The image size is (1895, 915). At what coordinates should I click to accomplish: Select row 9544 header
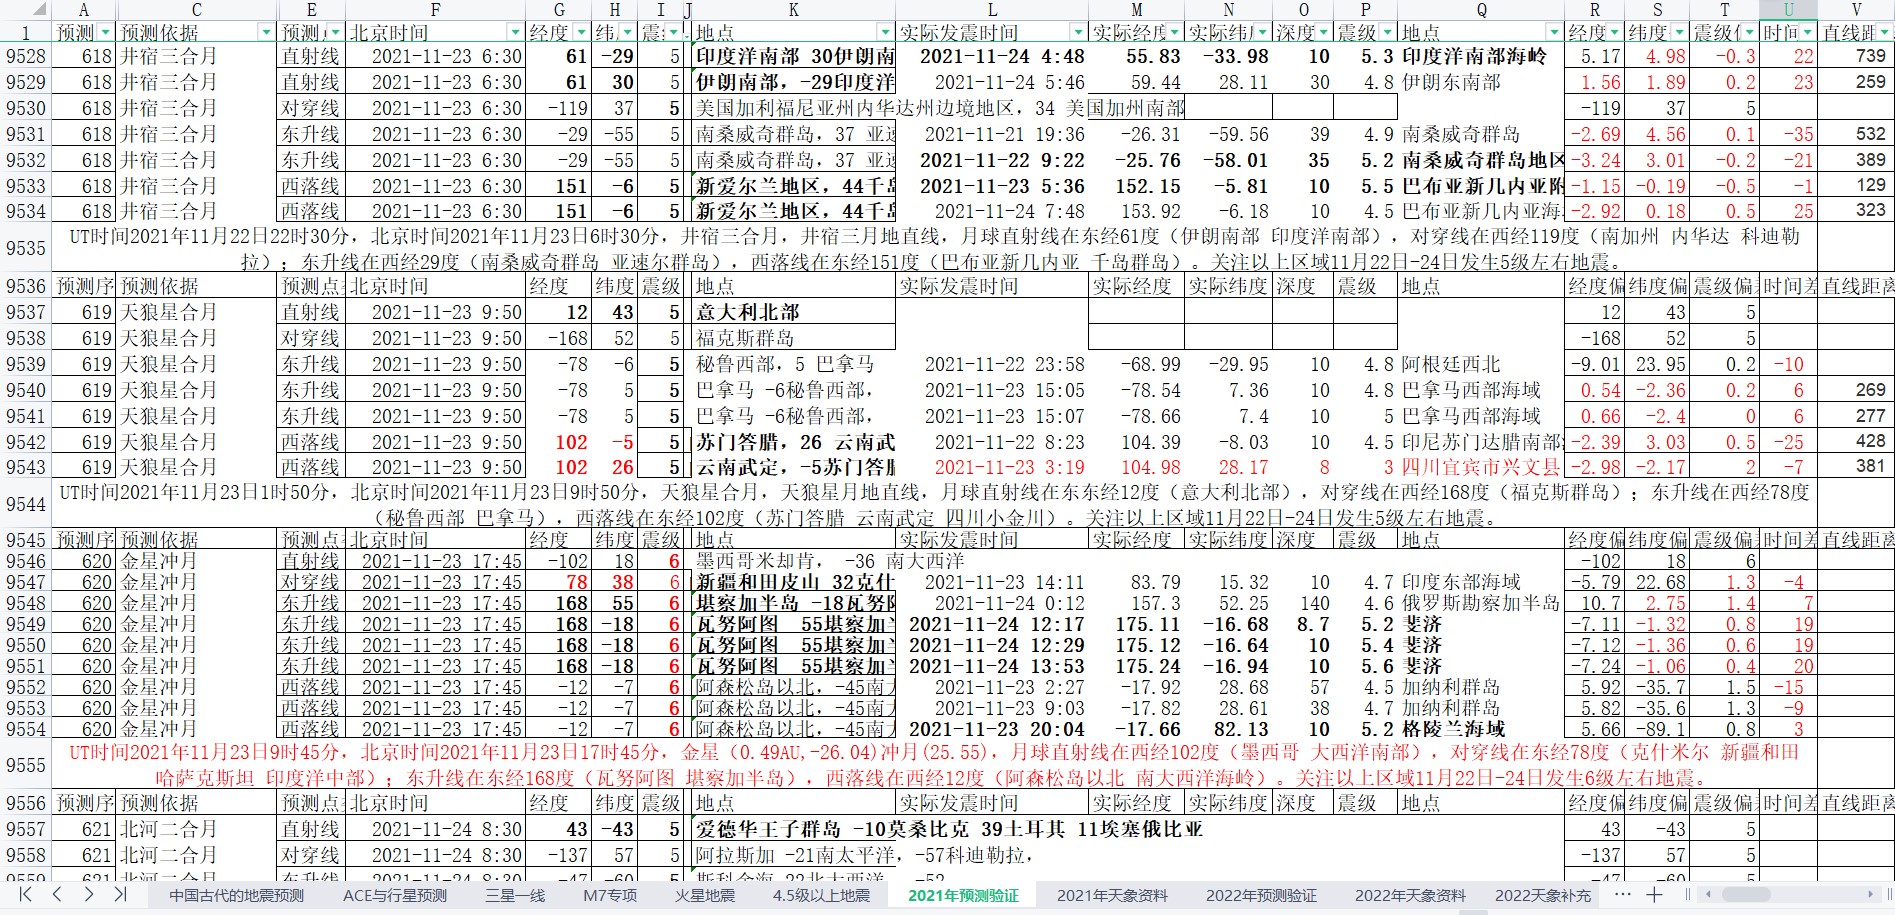pyautogui.click(x=25, y=504)
